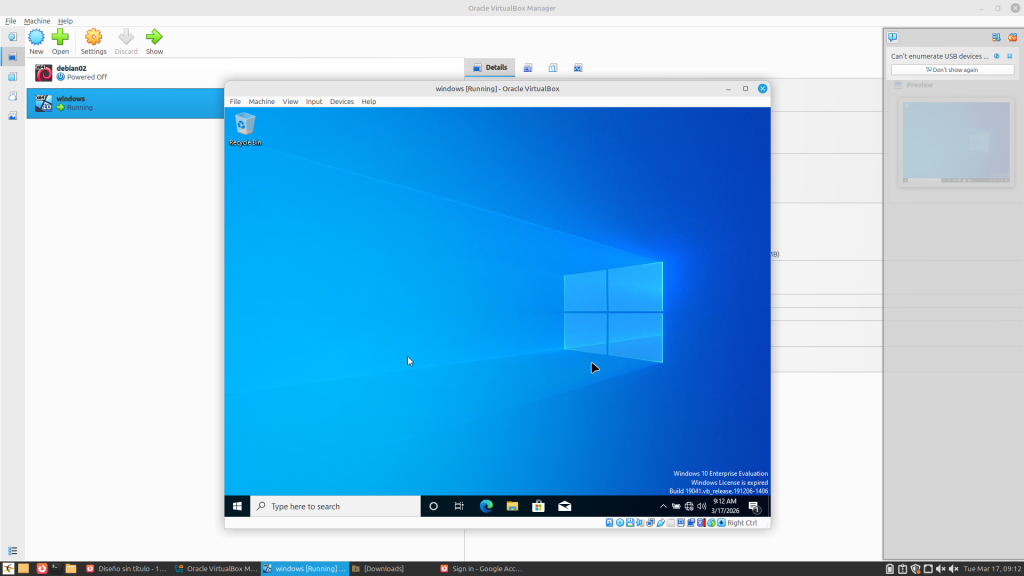Open the Devices menu in the VM window
Image resolution: width=1024 pixels, height=576 pixels.
341,102
